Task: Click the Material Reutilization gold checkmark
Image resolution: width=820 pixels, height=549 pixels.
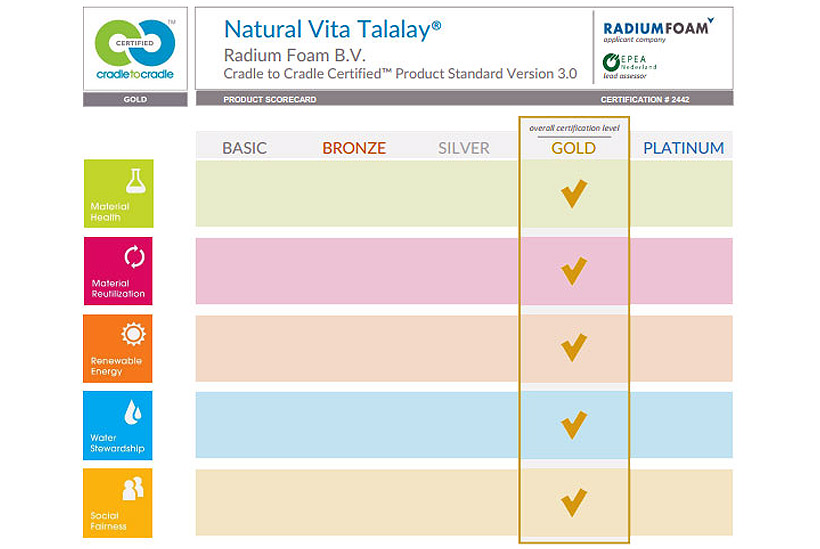Action: click(574, 270)
